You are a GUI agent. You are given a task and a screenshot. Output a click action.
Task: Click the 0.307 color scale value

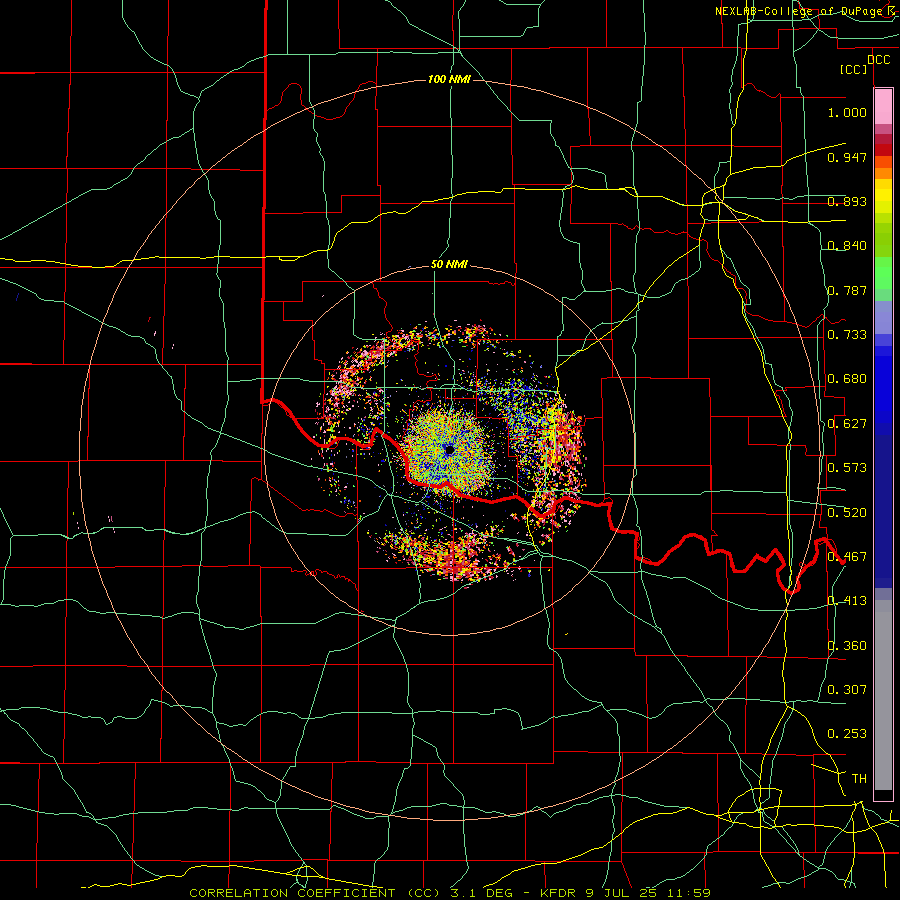pyautogui.click(x=847, y=690)
